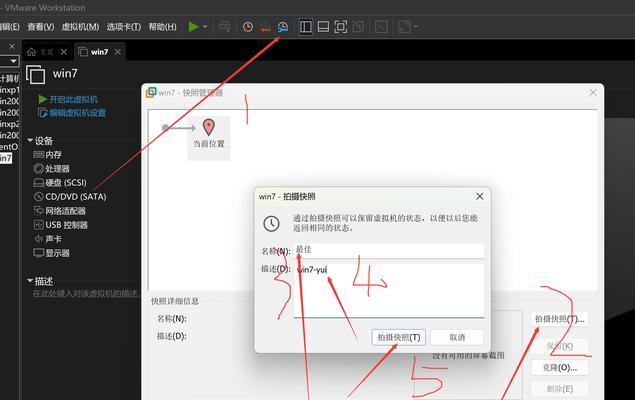This screenshot has width=635, height=400.
Task: Select the USB 控制器 device
Action: 61,225
